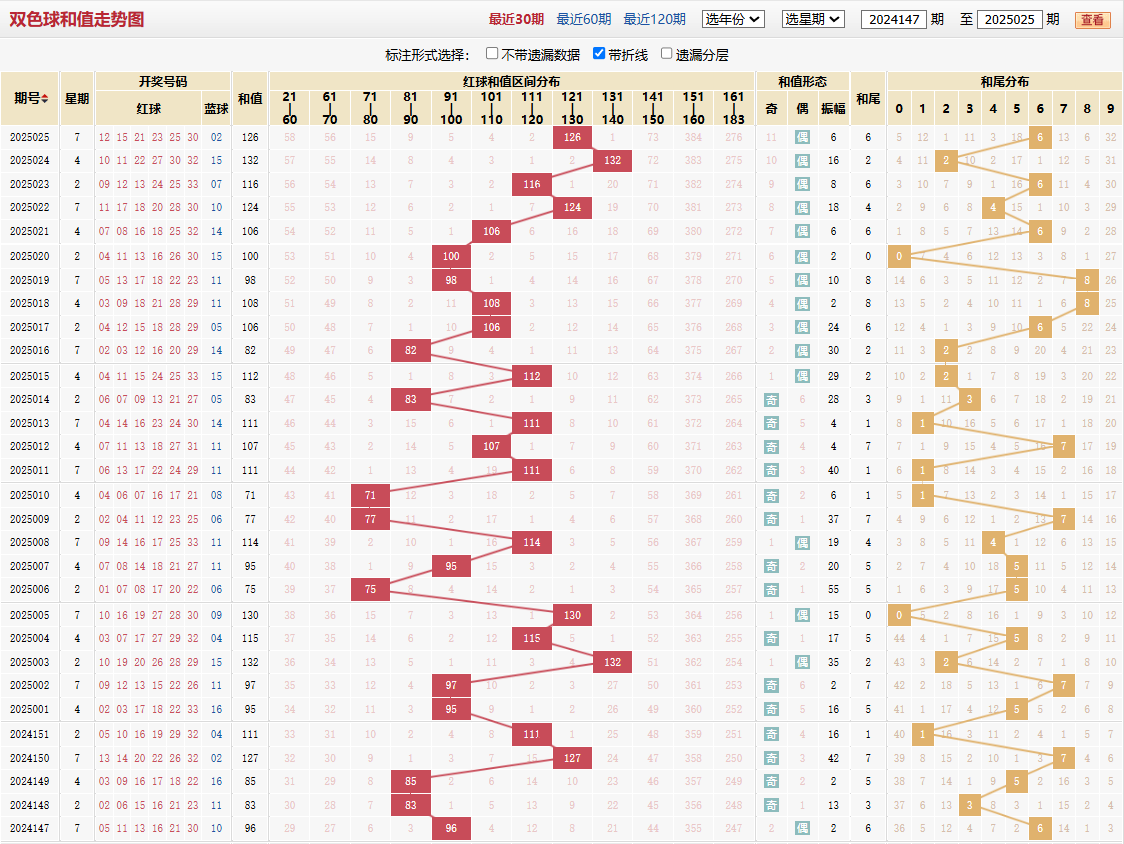Viewport: 1124px width, 844px height.
Task: Click the red sum marker 96
Action: 451,828
